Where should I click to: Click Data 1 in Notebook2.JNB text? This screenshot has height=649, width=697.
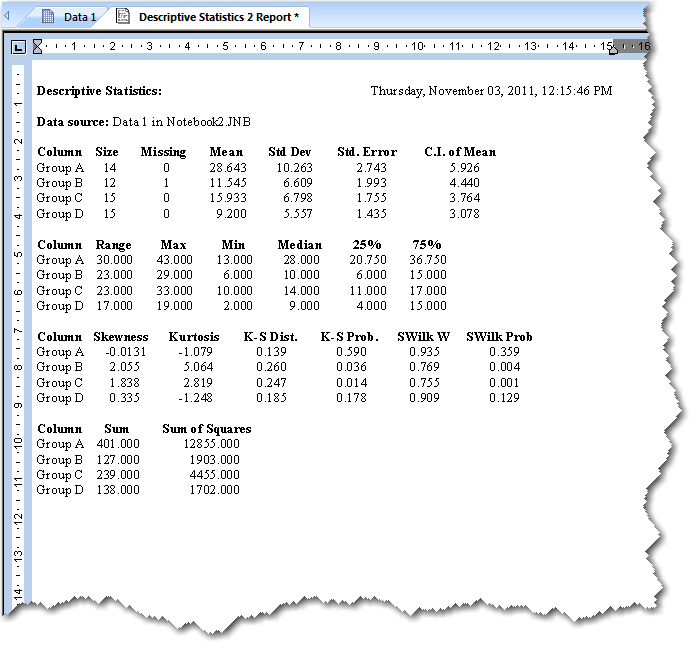tap(181, 122)
